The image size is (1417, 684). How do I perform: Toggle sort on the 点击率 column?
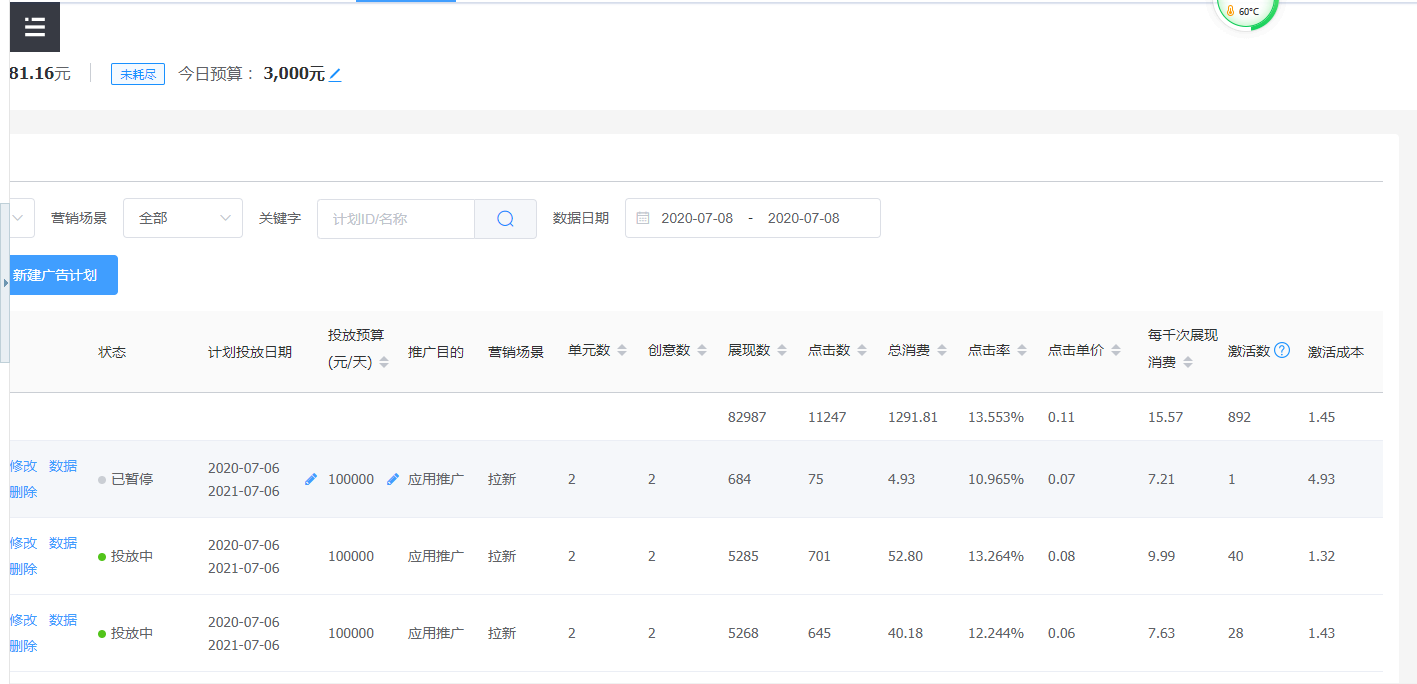[1022, 350]
